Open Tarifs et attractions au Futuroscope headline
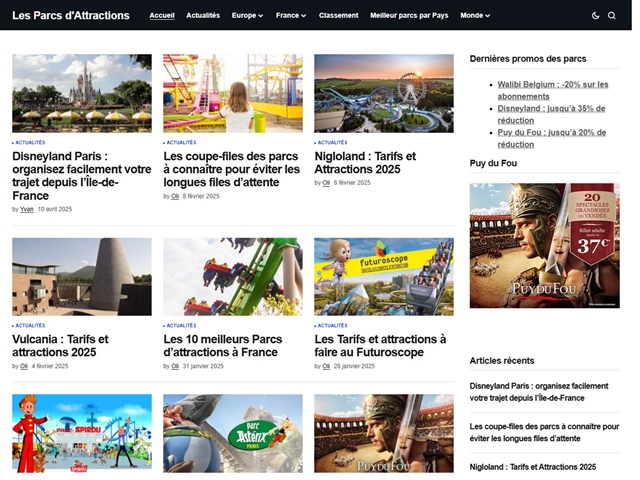 380,346
